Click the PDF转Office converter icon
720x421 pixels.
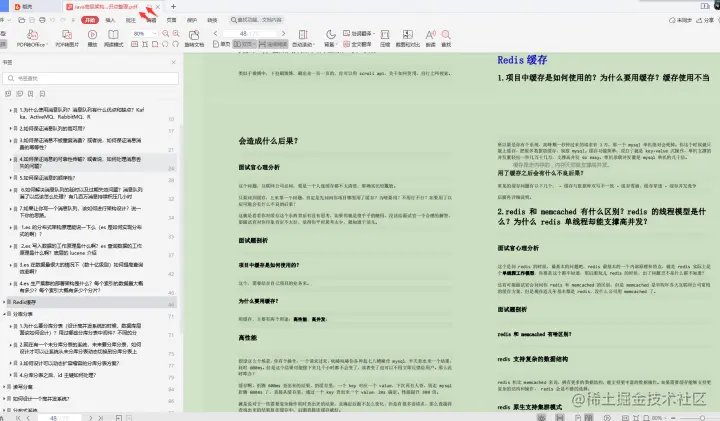coord(32,35)
